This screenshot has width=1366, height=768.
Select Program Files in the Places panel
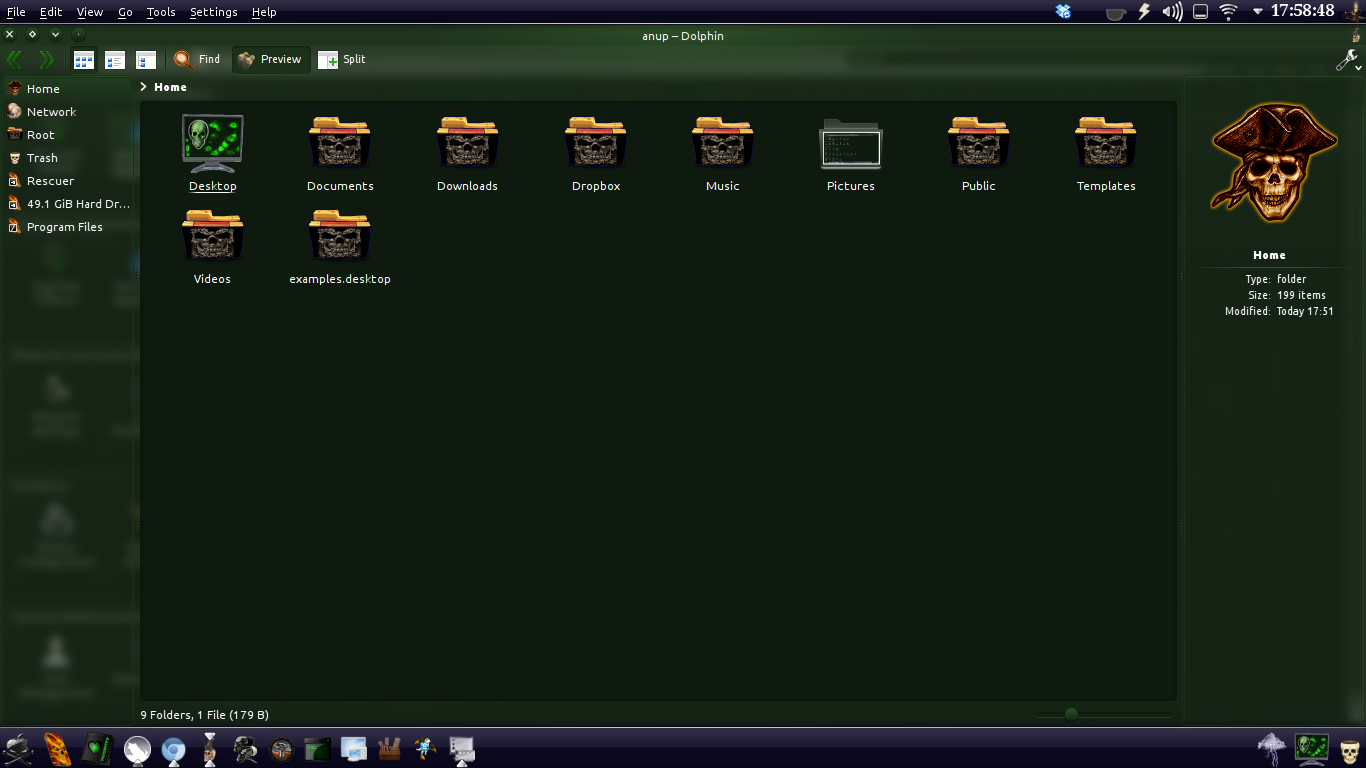68,227
